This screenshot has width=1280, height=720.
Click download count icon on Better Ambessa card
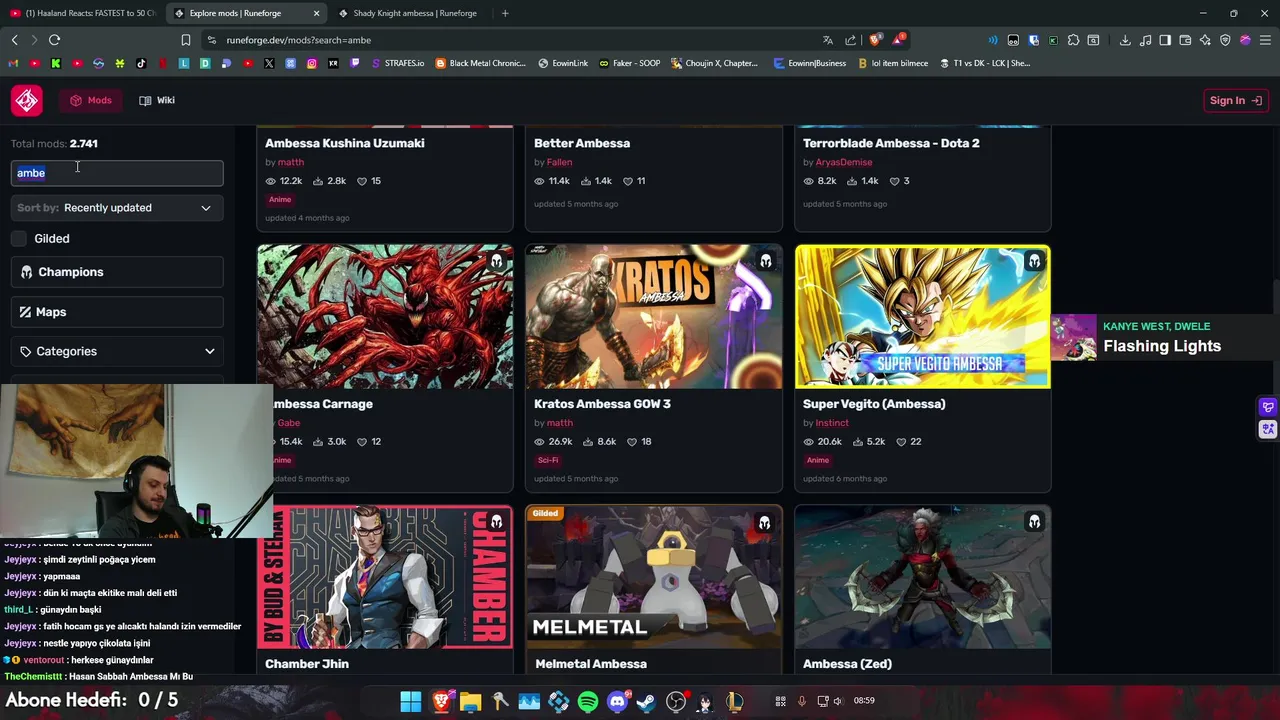point(587,181)
